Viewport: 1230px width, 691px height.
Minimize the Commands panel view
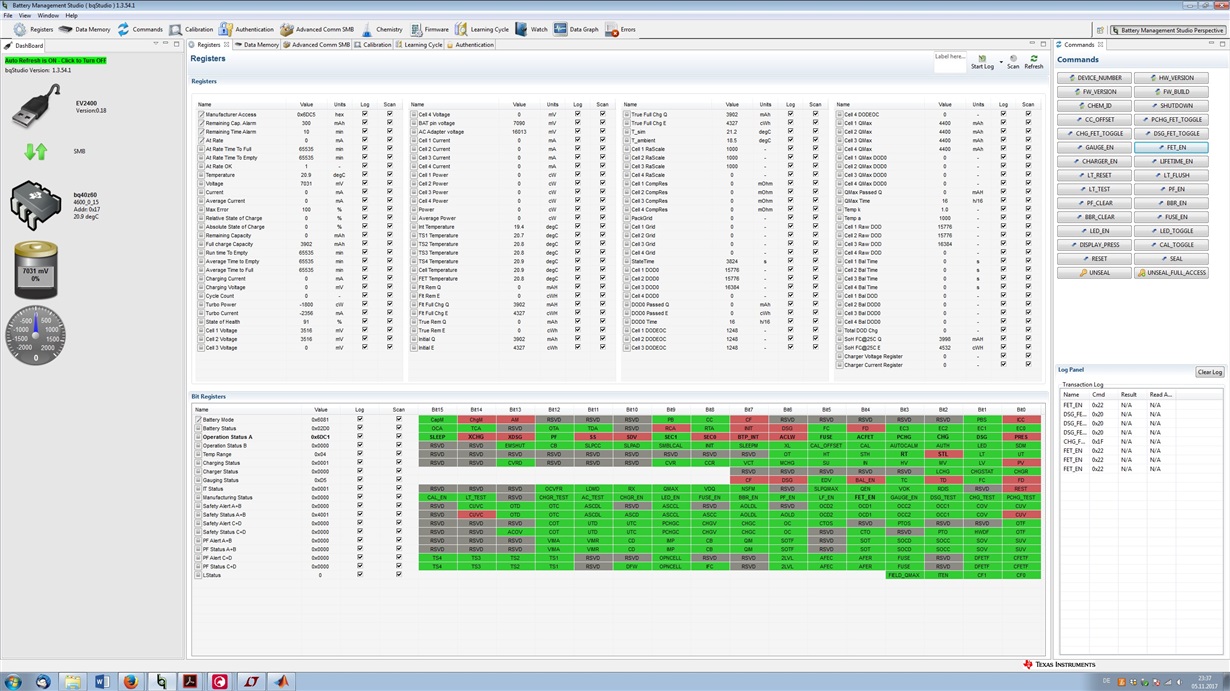tap(1213, 45)
